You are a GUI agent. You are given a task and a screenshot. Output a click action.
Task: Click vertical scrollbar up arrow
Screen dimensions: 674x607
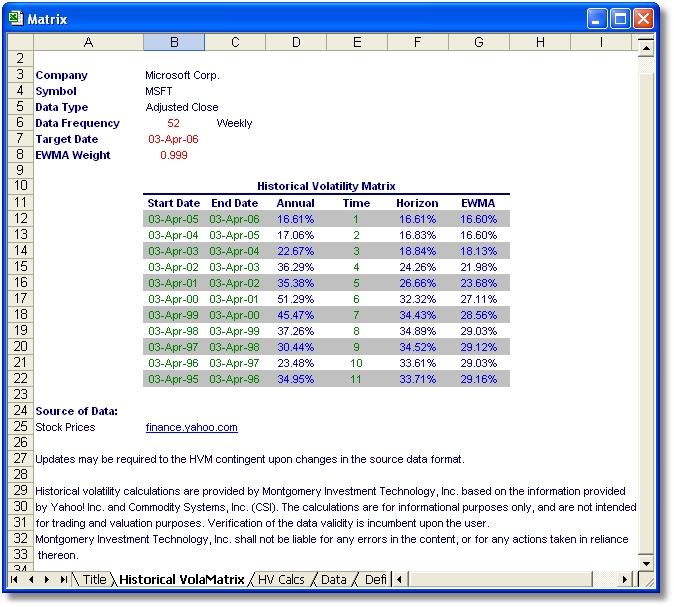click(646, 48)
